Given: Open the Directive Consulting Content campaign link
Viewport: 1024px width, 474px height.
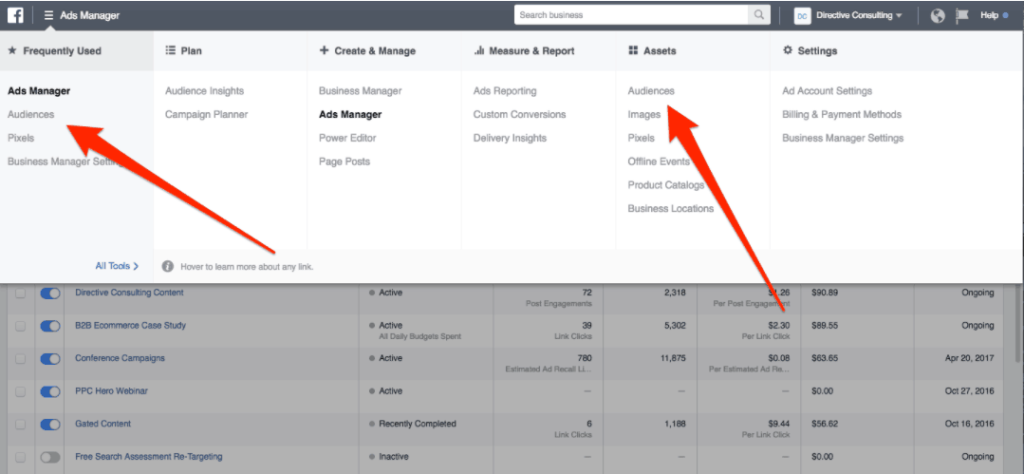Looking at the screenshot, I should (x=129, y=292).
